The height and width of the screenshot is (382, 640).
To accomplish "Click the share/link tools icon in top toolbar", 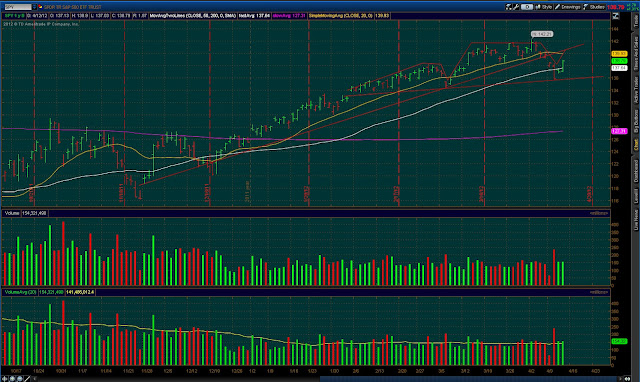I will pos(509,7).
